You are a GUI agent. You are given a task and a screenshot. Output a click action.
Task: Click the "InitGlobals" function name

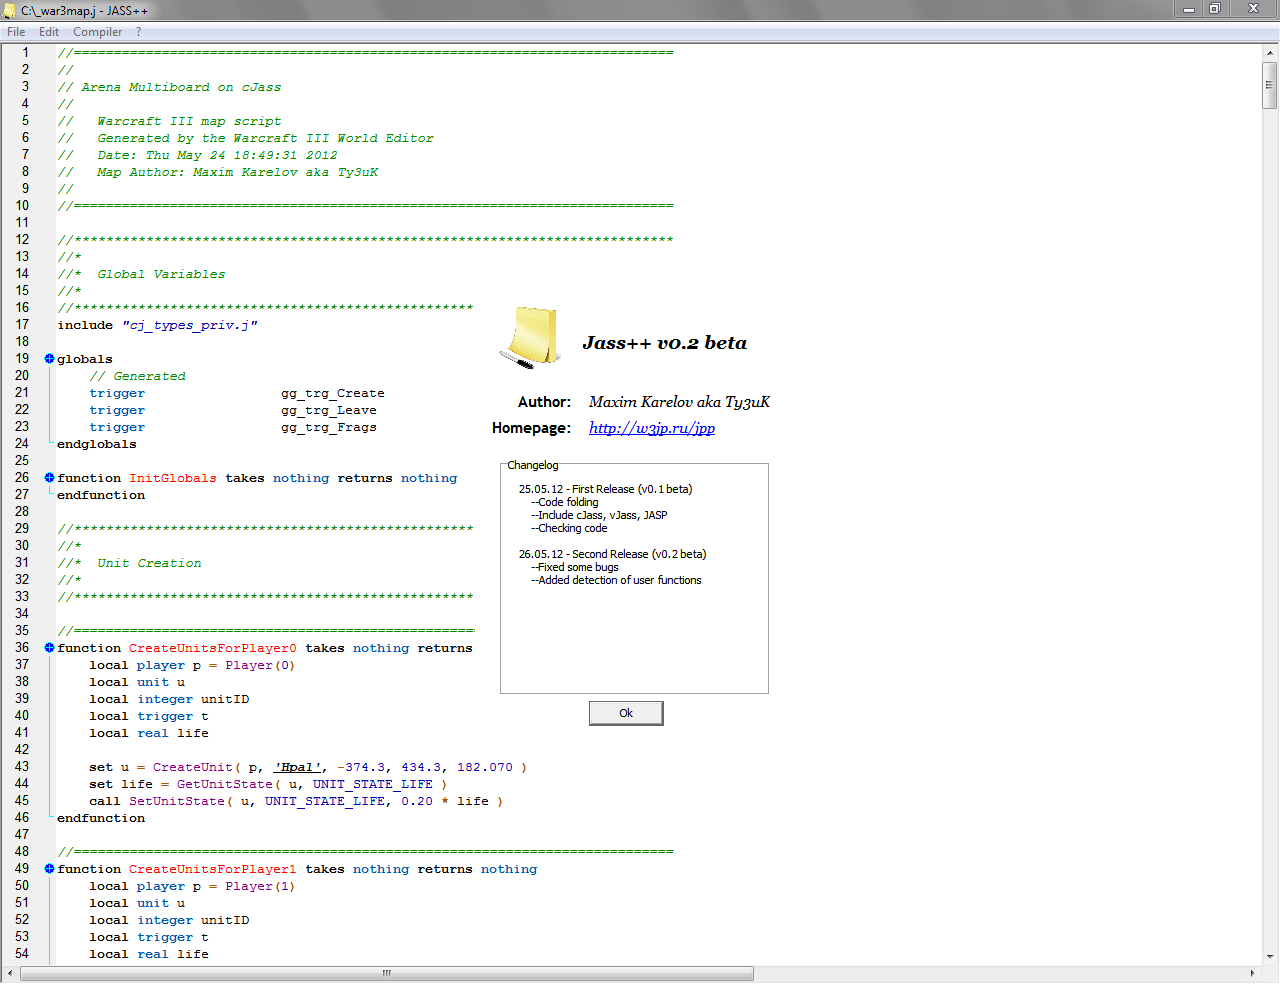173,478
